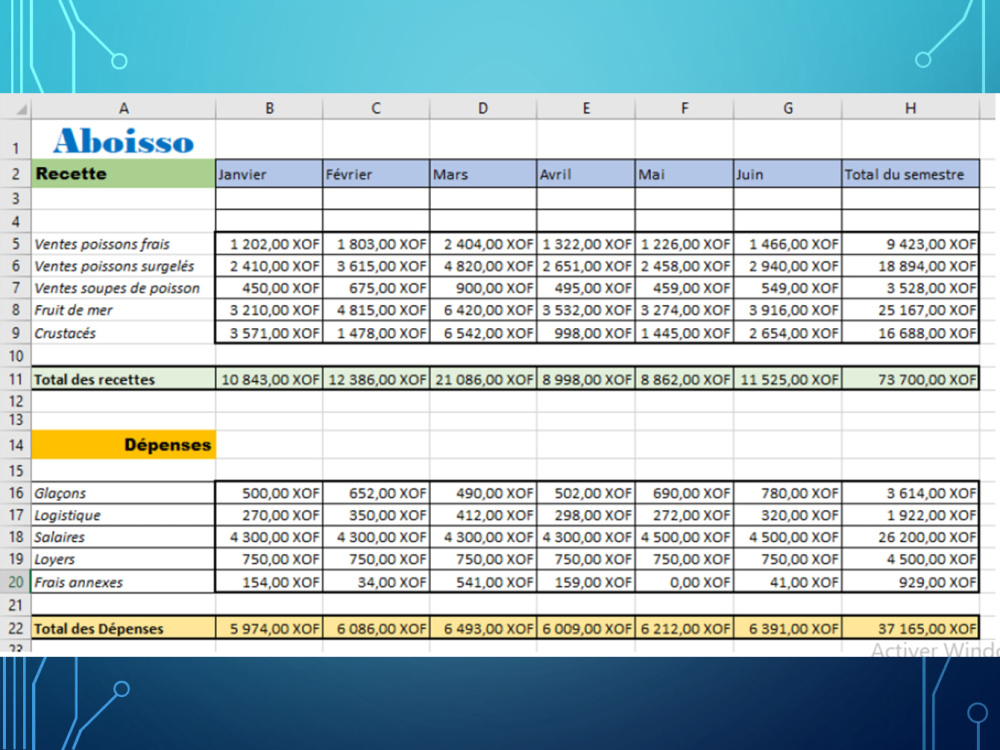Click cell with 6 420,00 XOF
The width and height of the screenshot is (1000, 750).
tap(483, 311)
